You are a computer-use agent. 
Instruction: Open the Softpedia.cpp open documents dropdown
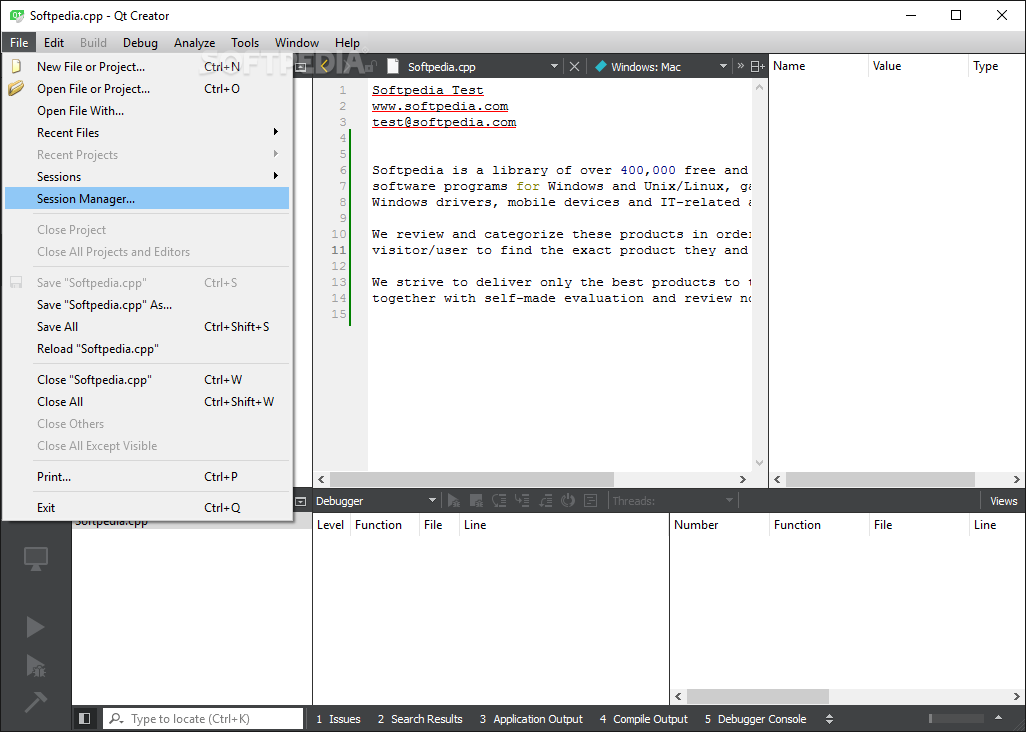tap(554, 66)
